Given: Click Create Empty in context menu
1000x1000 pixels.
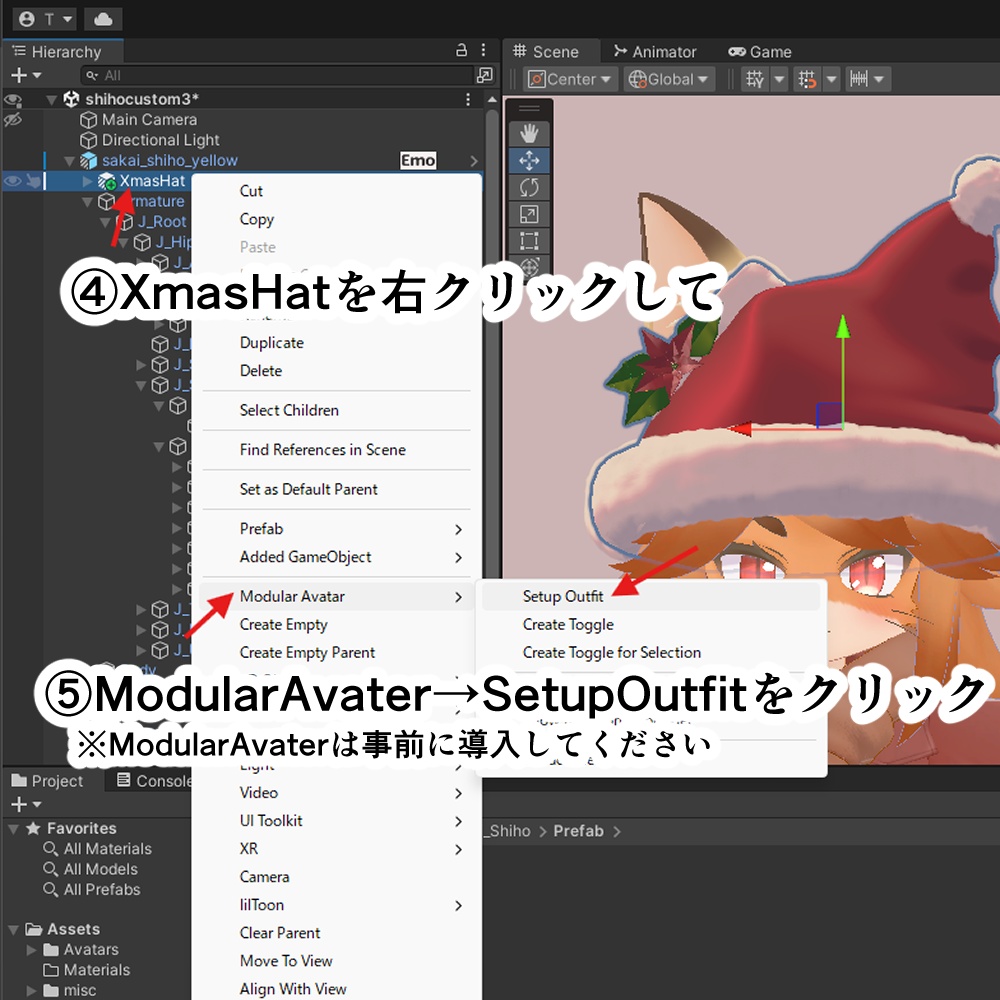Looking at the screenshot, I should (x=283, y=625).
